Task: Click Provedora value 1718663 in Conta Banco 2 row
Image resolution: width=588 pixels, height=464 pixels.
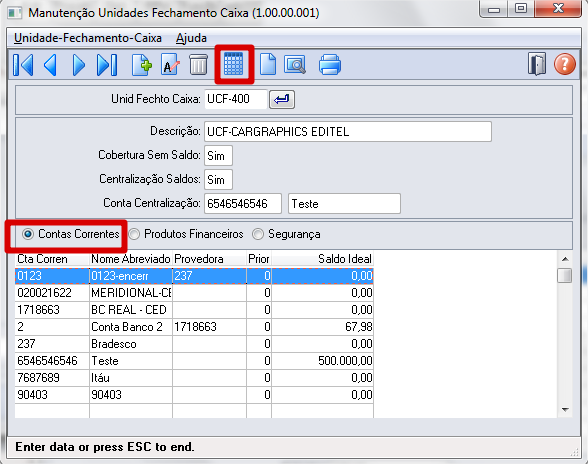Action: coord(209,327)
